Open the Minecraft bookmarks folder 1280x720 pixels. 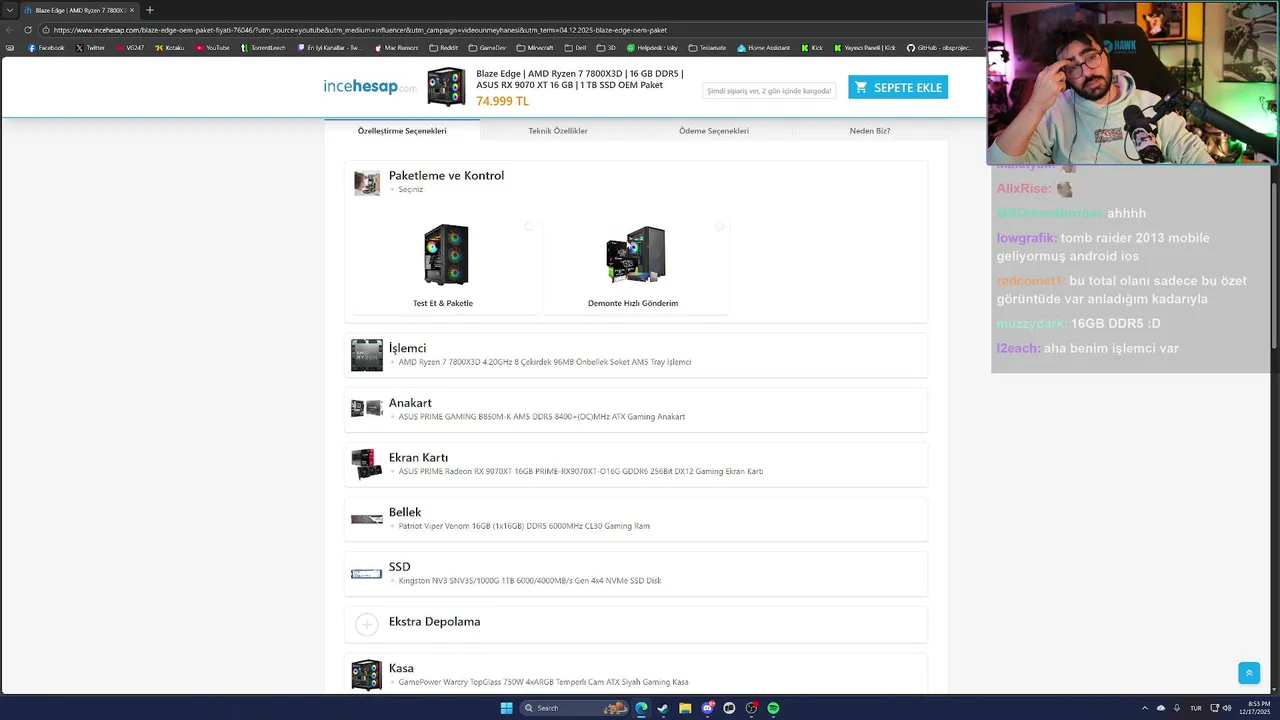(535, 47)
